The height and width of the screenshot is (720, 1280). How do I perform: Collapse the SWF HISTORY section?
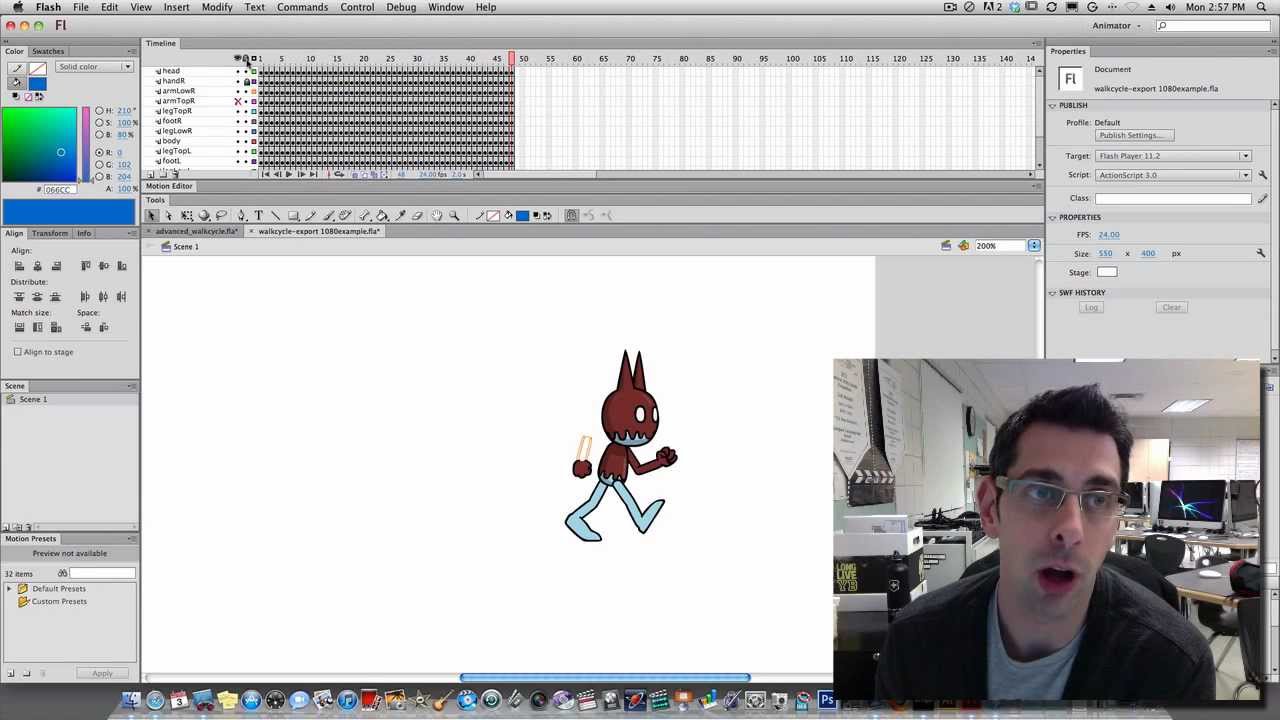pos(1052,293)
